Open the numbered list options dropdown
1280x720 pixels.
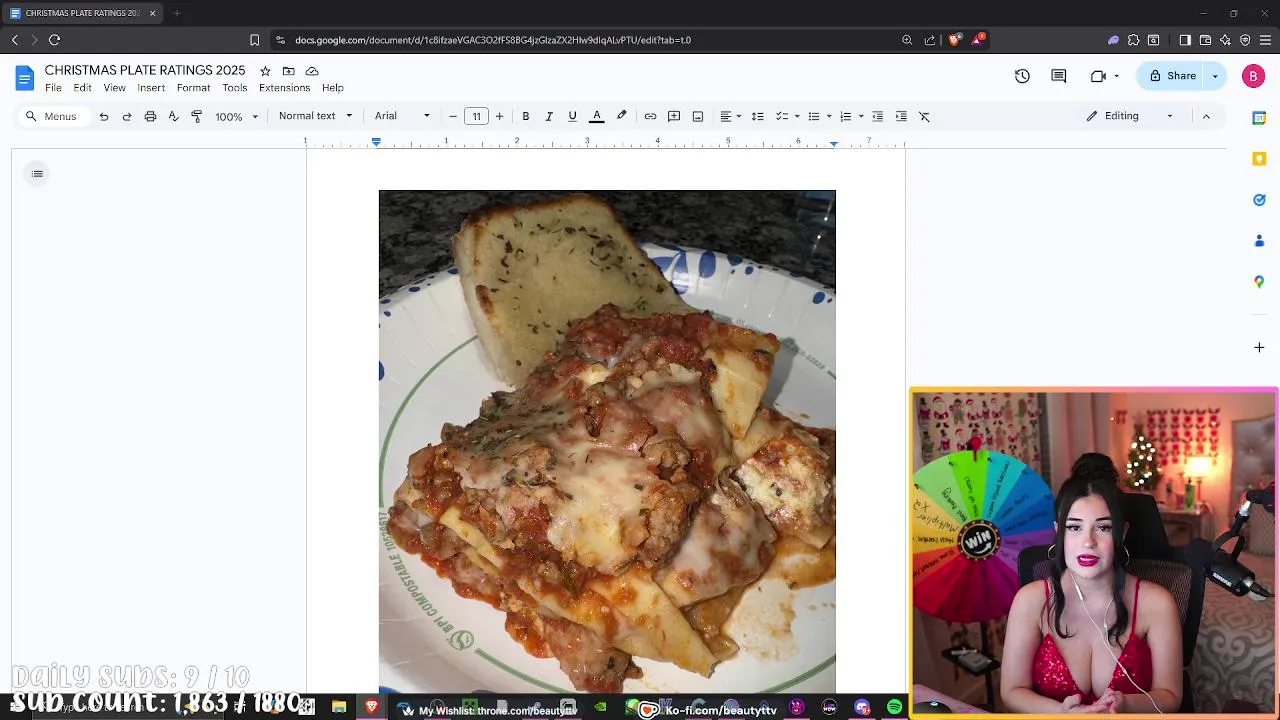(861, 116)
